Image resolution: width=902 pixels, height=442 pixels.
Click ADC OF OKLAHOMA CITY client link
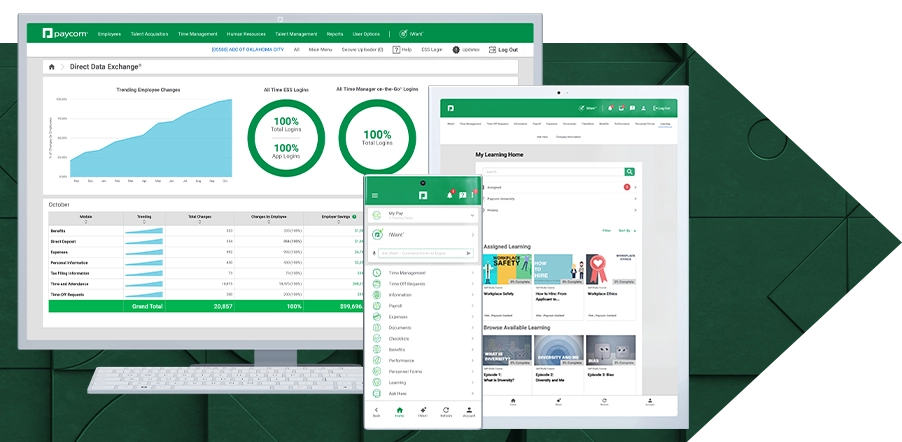click(x=247, y=50)
